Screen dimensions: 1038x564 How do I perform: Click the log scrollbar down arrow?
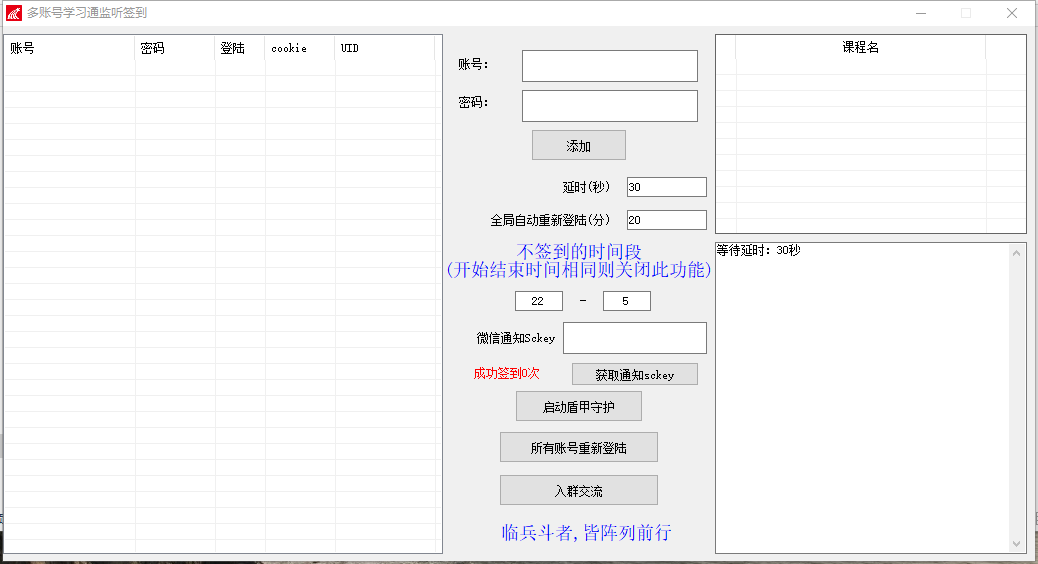pyautogui.click(x=1016, y=543)
